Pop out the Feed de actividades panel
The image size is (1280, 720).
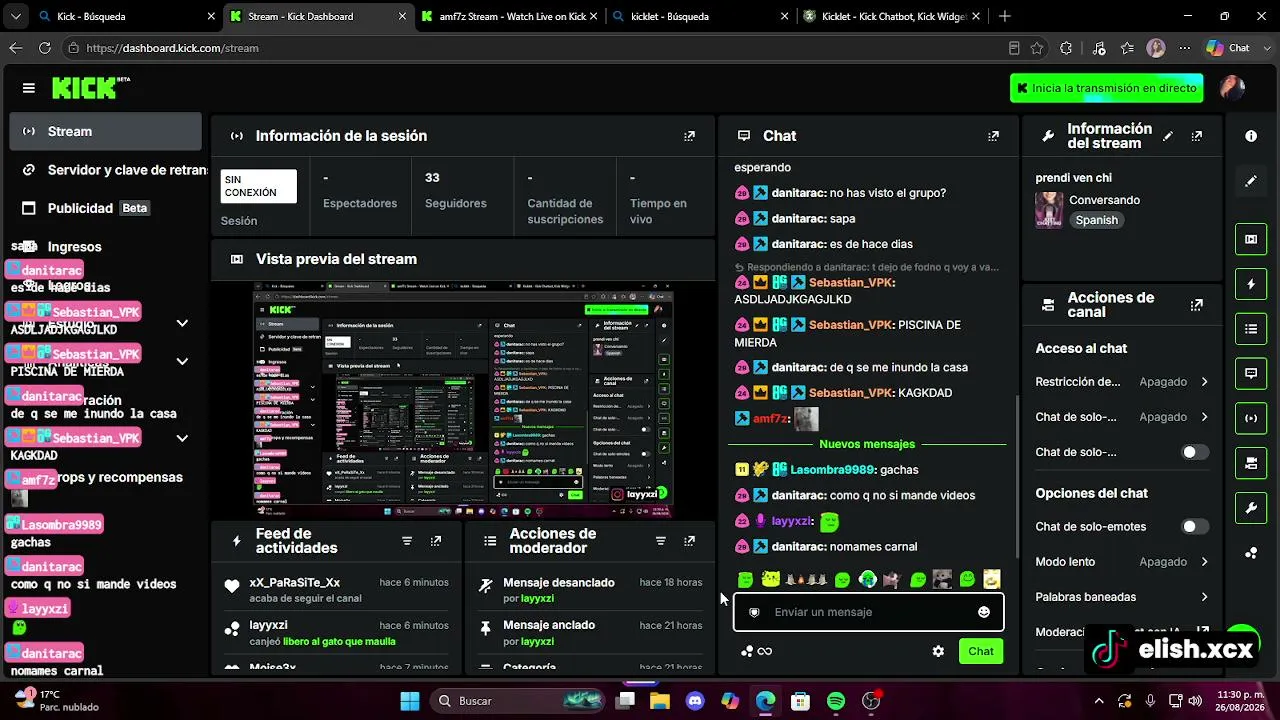point(436,541)
